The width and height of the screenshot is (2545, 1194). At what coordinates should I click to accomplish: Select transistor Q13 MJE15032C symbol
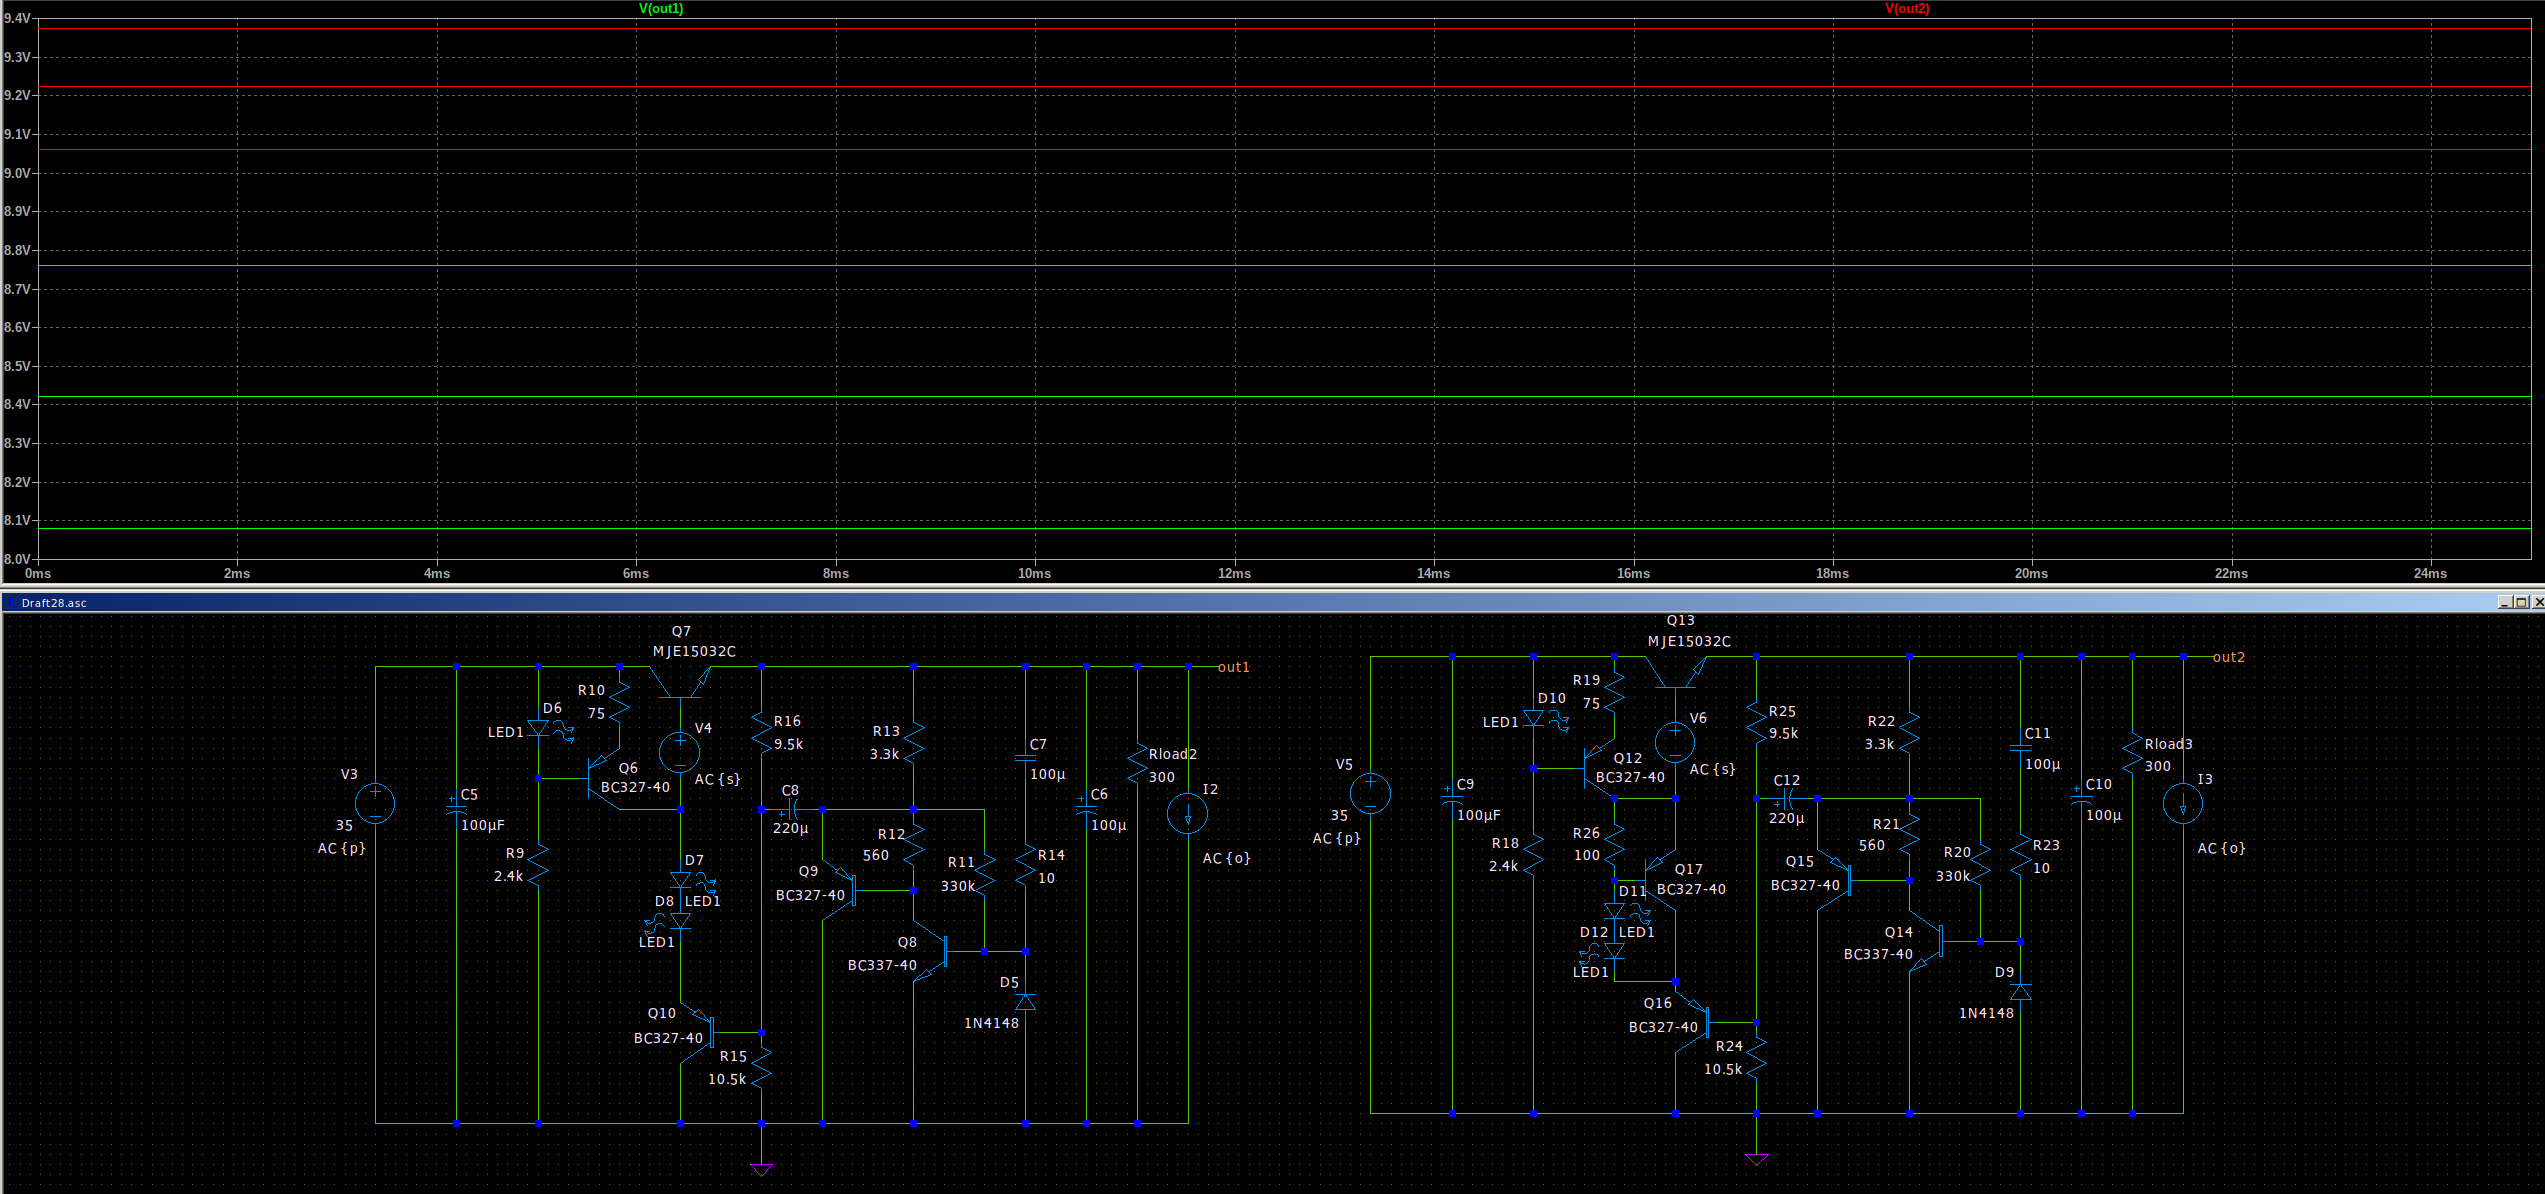click(1675, 672)
